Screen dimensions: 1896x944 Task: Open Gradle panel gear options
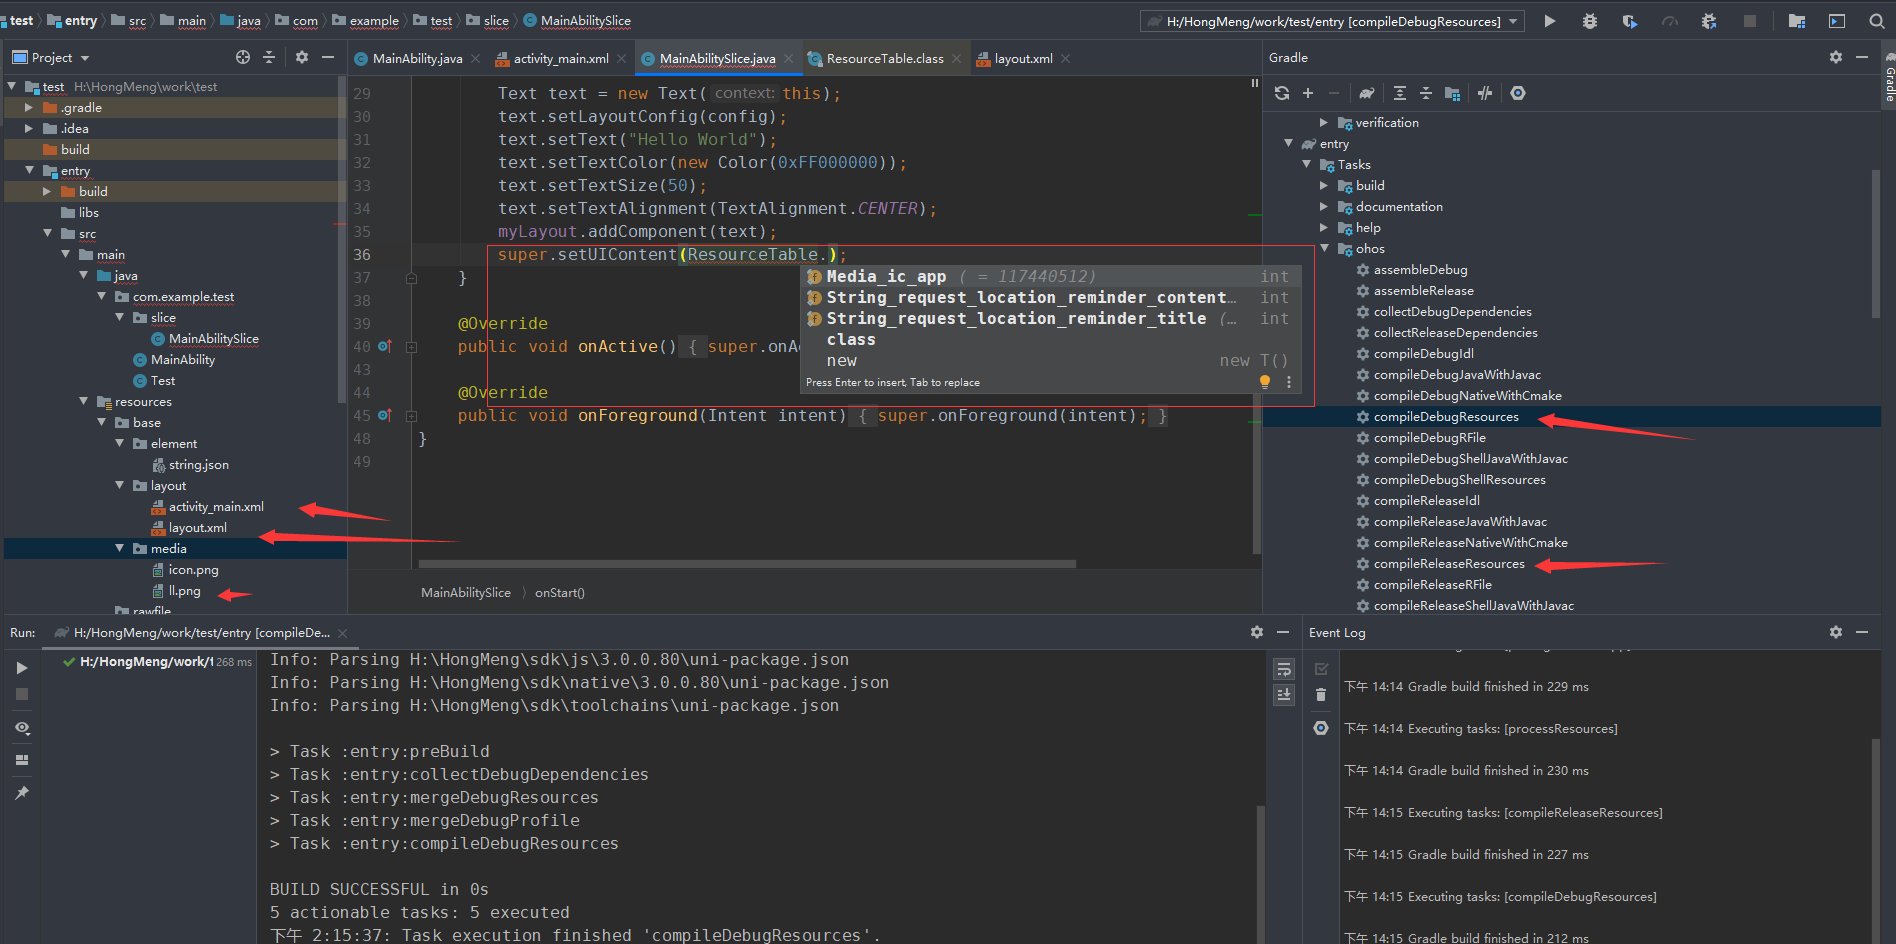1836,57
